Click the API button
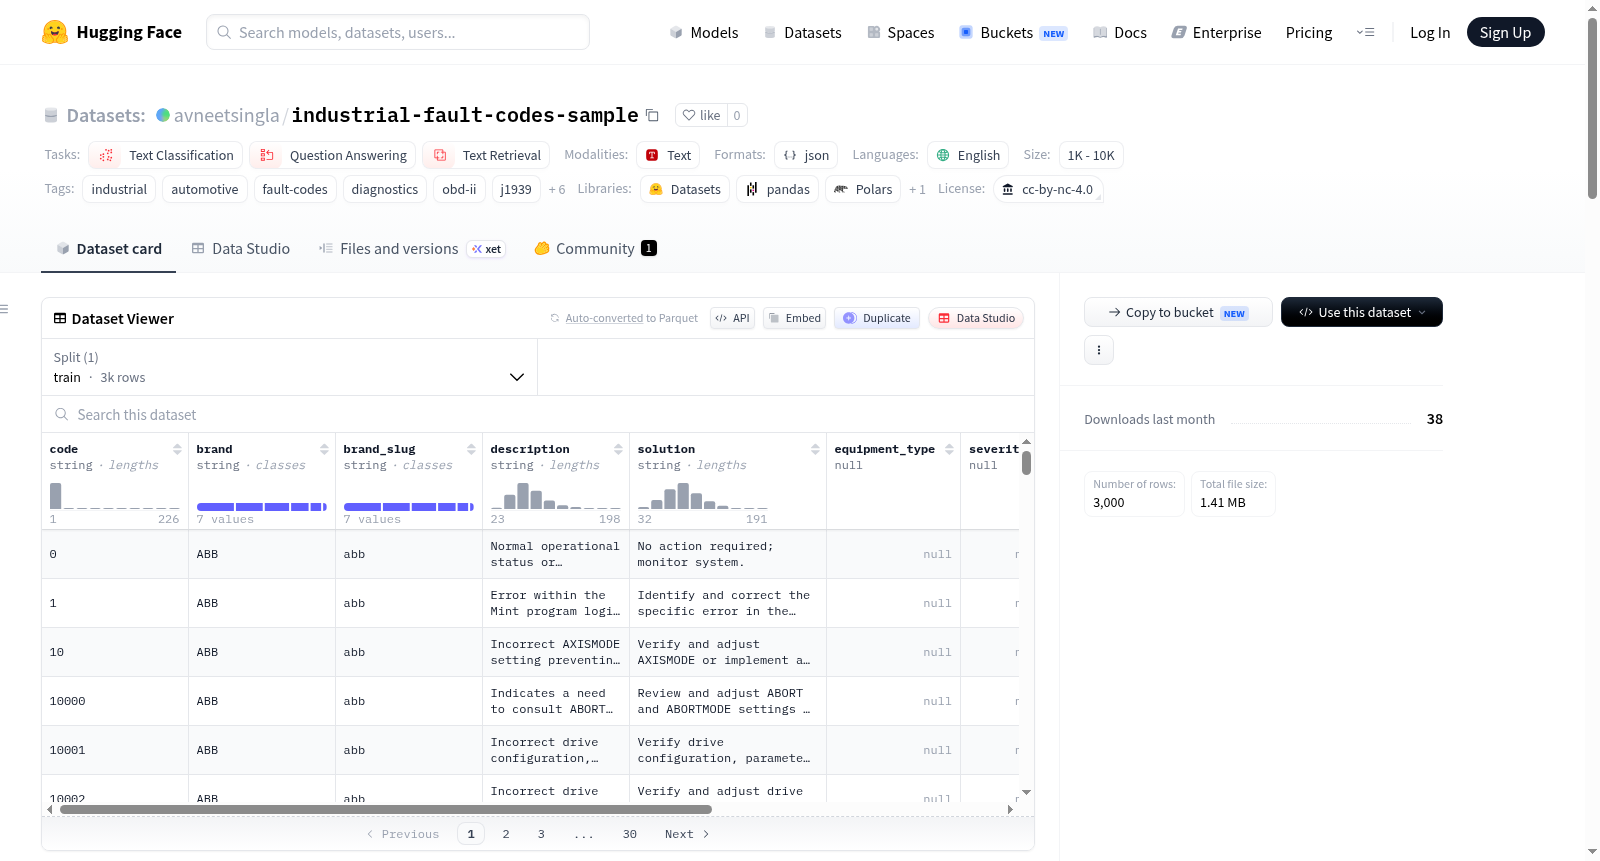1600x861 pixels. pos(732,318)
